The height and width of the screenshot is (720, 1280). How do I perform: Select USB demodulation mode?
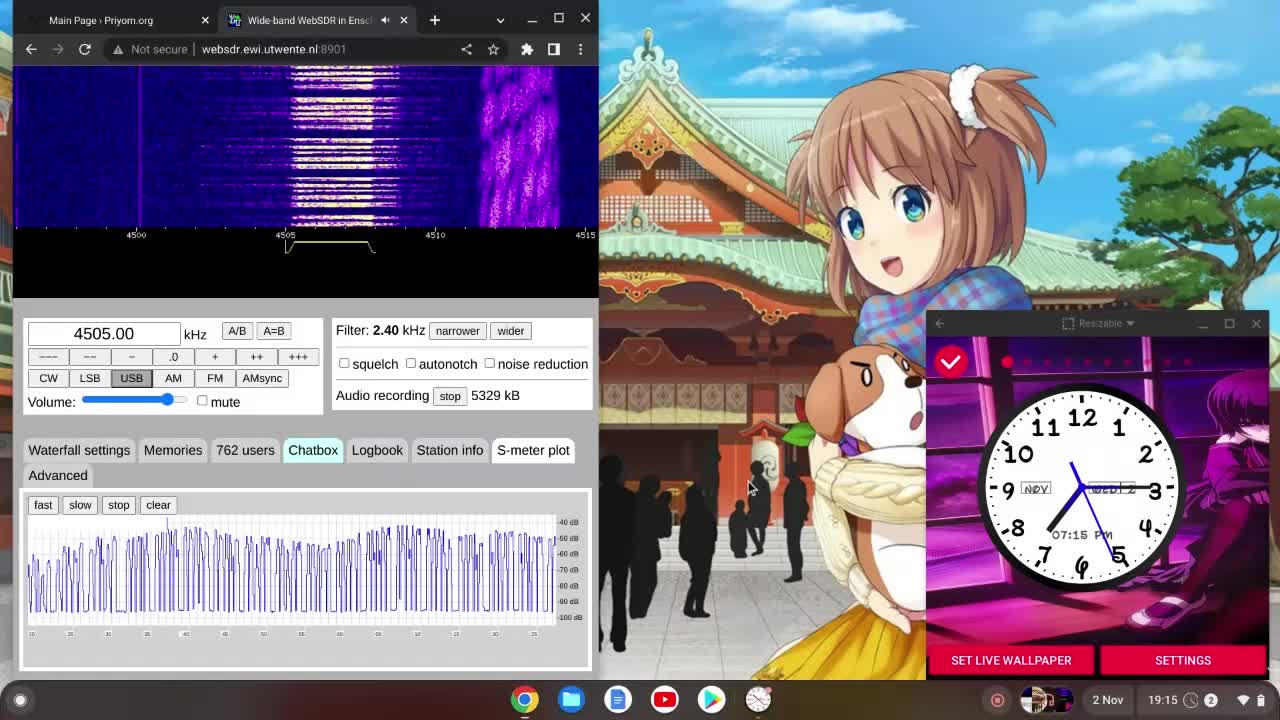pyautogui.click(x=131, y=378)
